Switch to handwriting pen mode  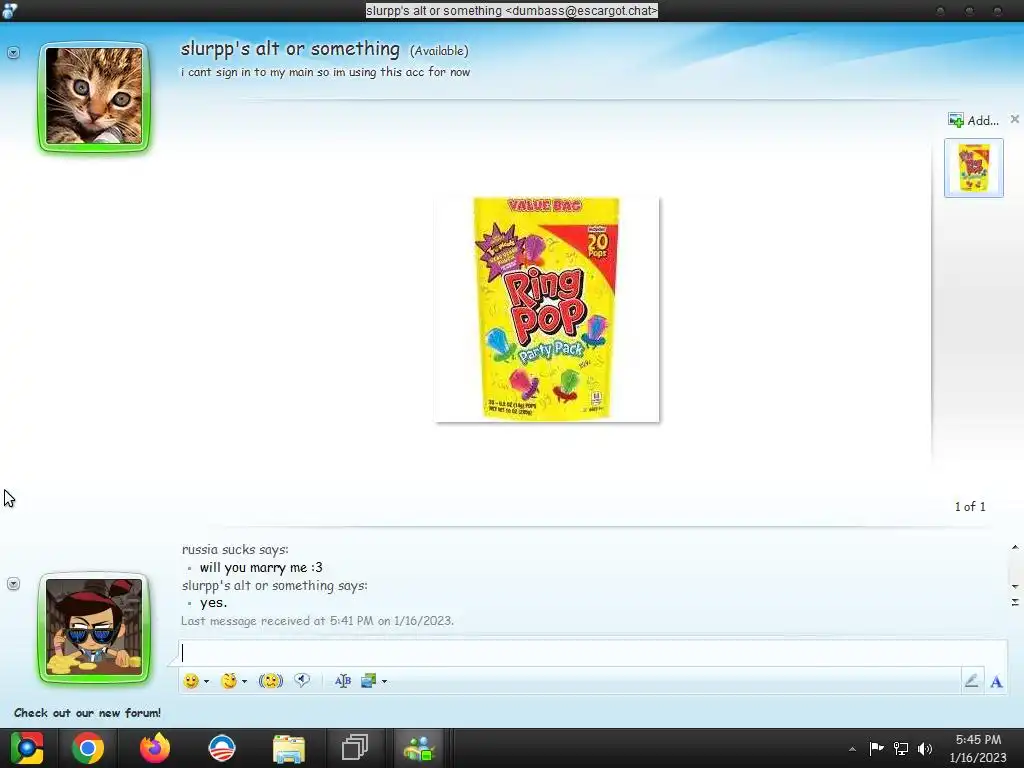[x=972, y=681]
